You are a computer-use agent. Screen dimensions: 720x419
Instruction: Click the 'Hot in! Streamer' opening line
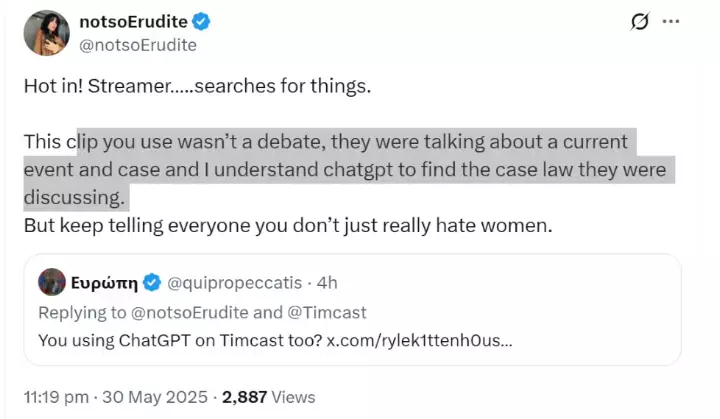[x=197, y=85]
